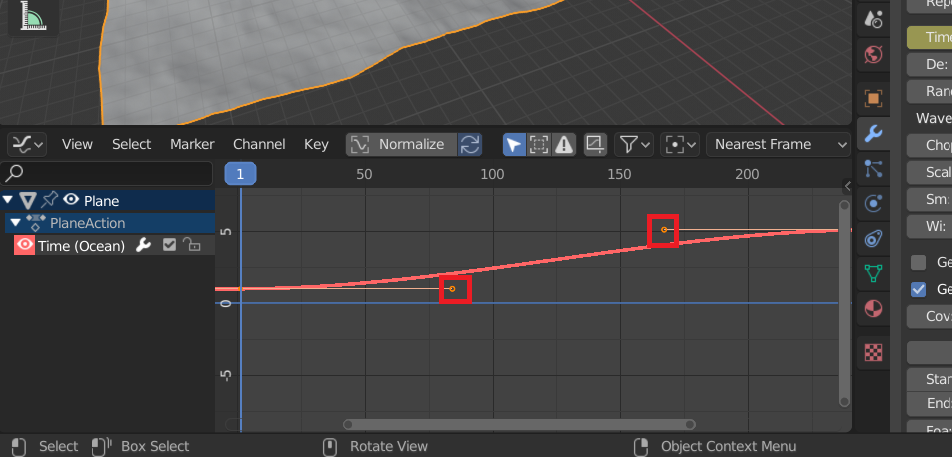Open the Object properties tab
This screenshot has height=457, width=952.
click(x=873, y=98)
